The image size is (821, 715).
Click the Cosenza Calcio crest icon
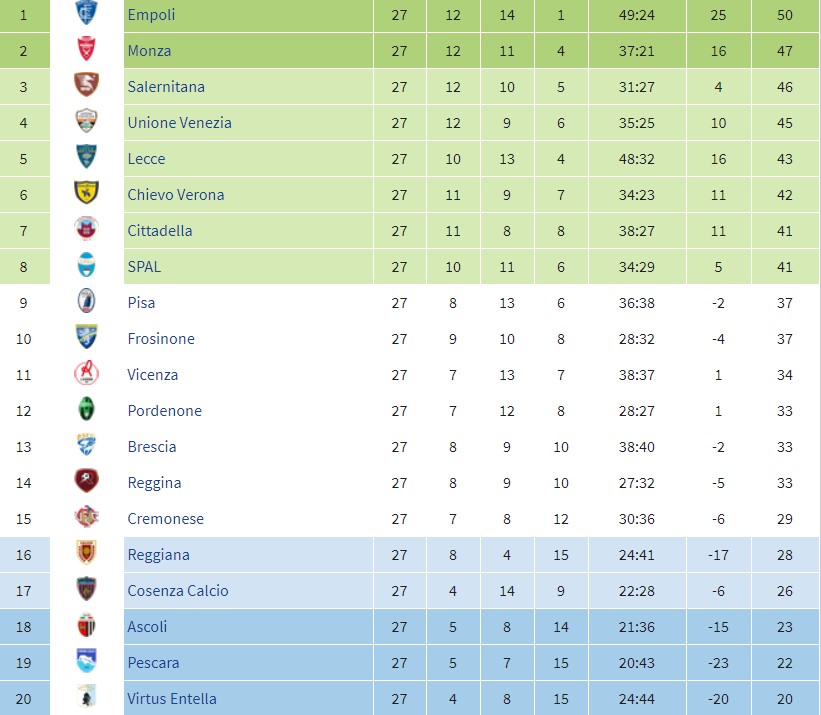(x=86, y=591)
